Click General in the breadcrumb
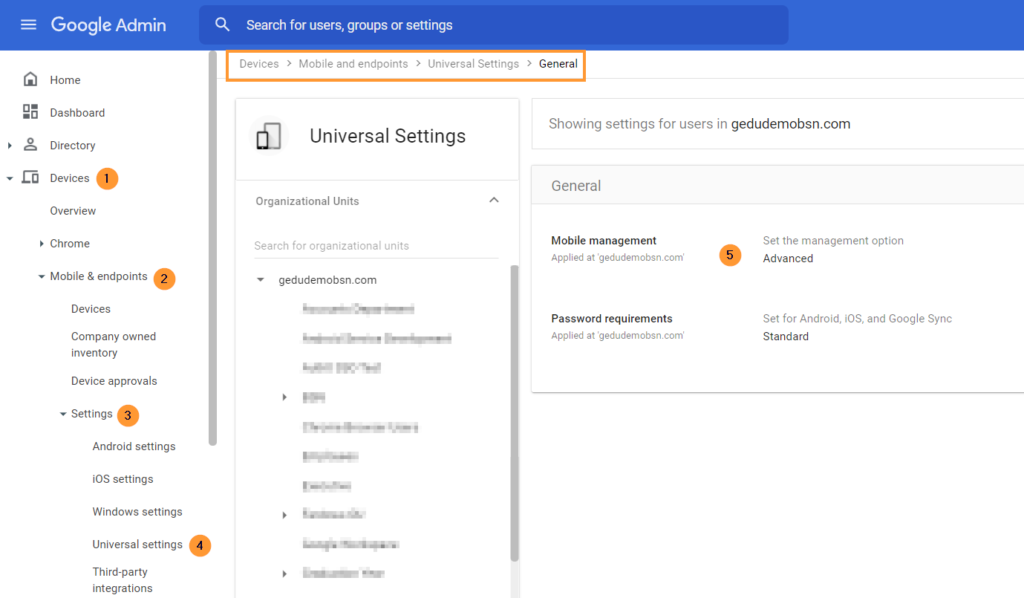 coord(558,63)
